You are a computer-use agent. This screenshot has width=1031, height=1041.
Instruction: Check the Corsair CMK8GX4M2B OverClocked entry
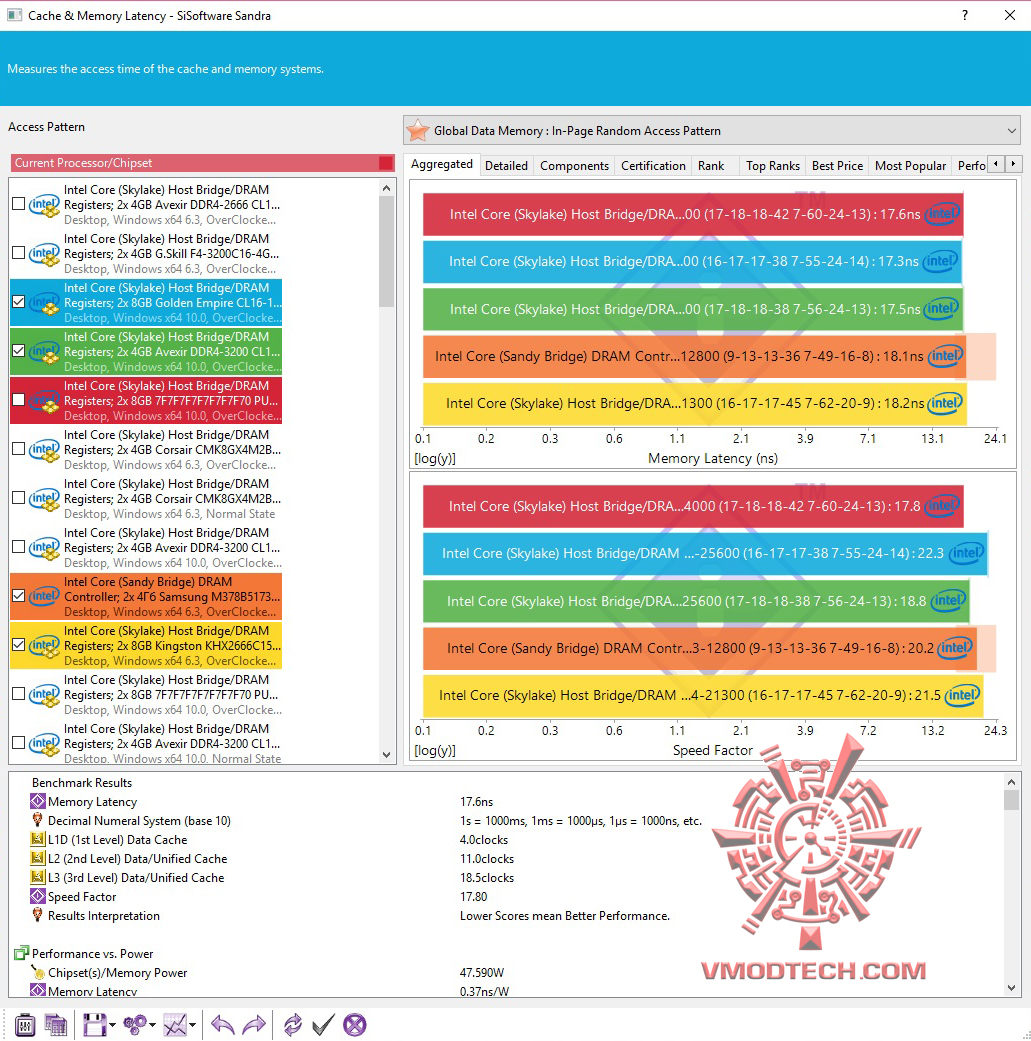click(x=19, y=449)
